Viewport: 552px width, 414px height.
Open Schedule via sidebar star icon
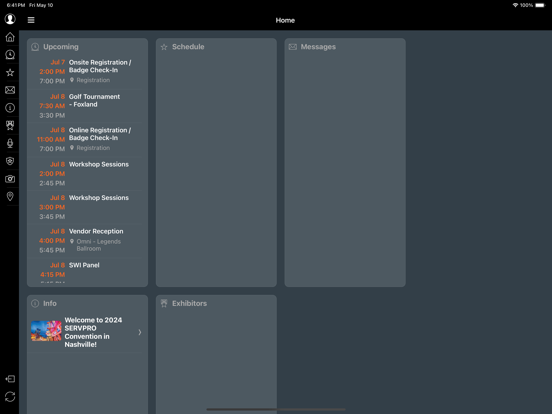coord(10,73)
